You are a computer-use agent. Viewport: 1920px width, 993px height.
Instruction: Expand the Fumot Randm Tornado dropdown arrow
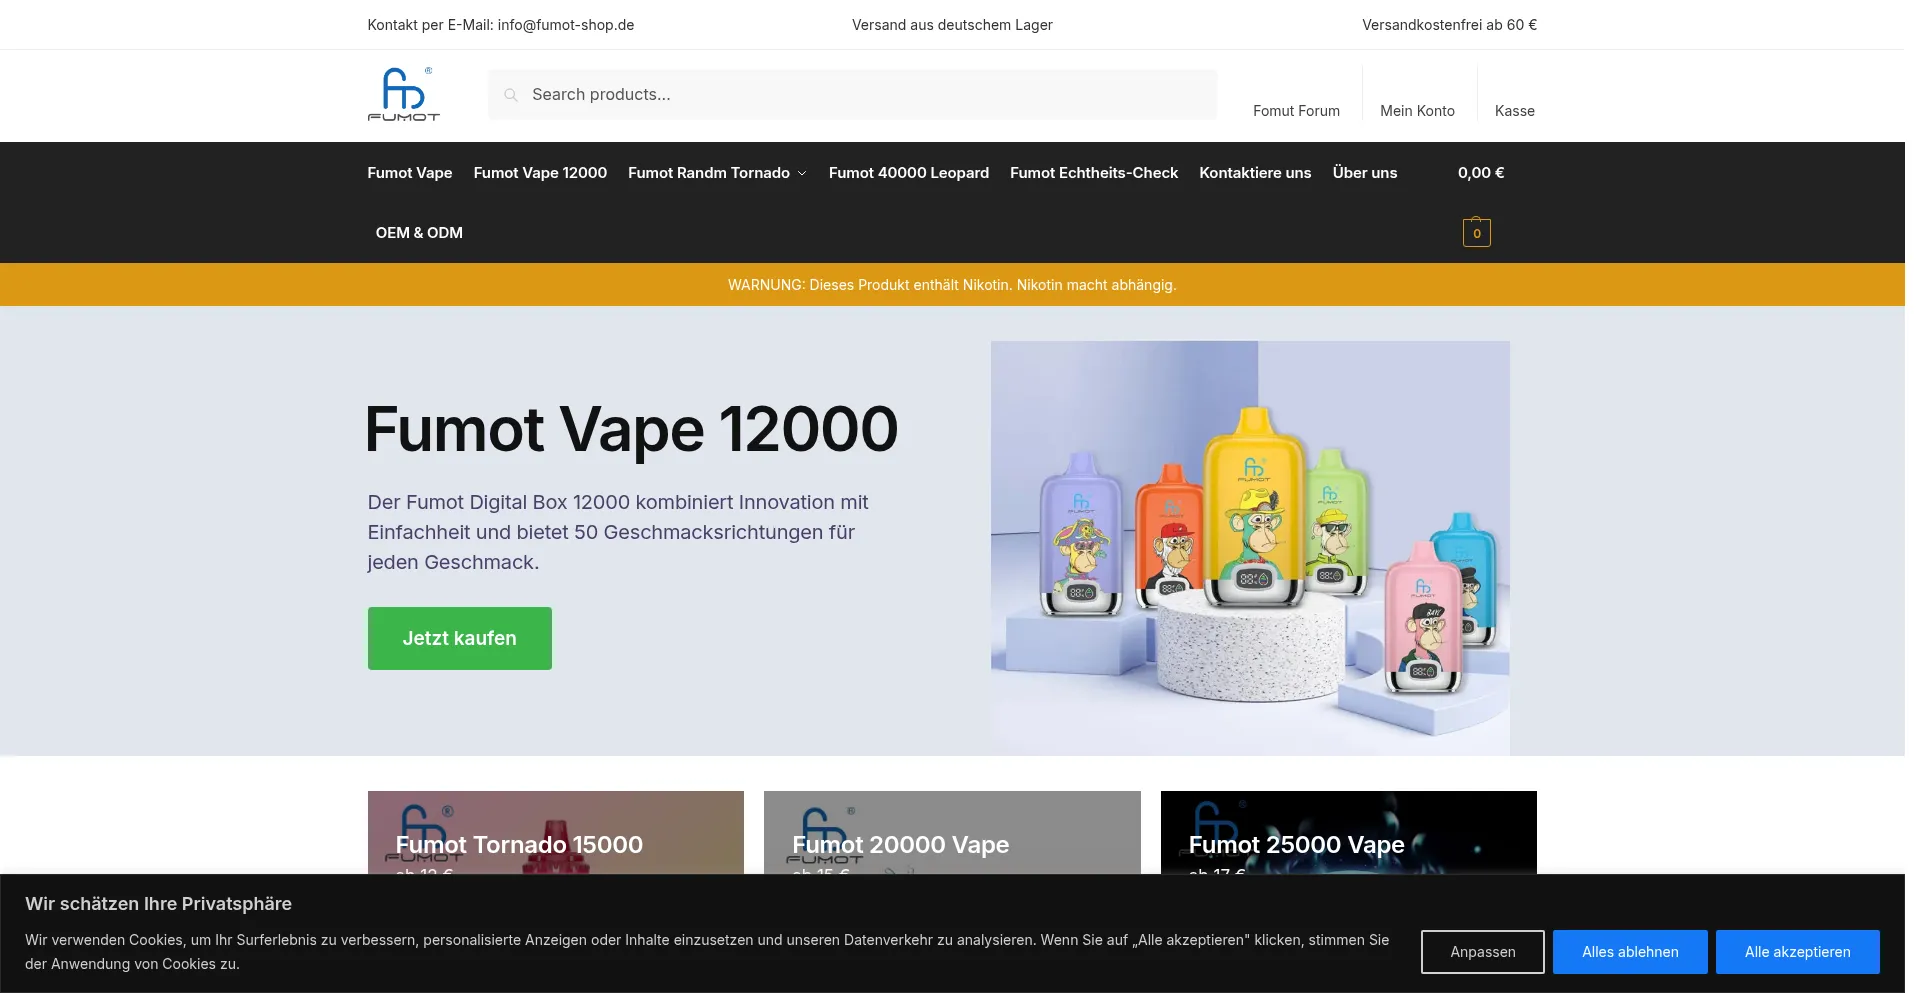click(x=802, y=174)
